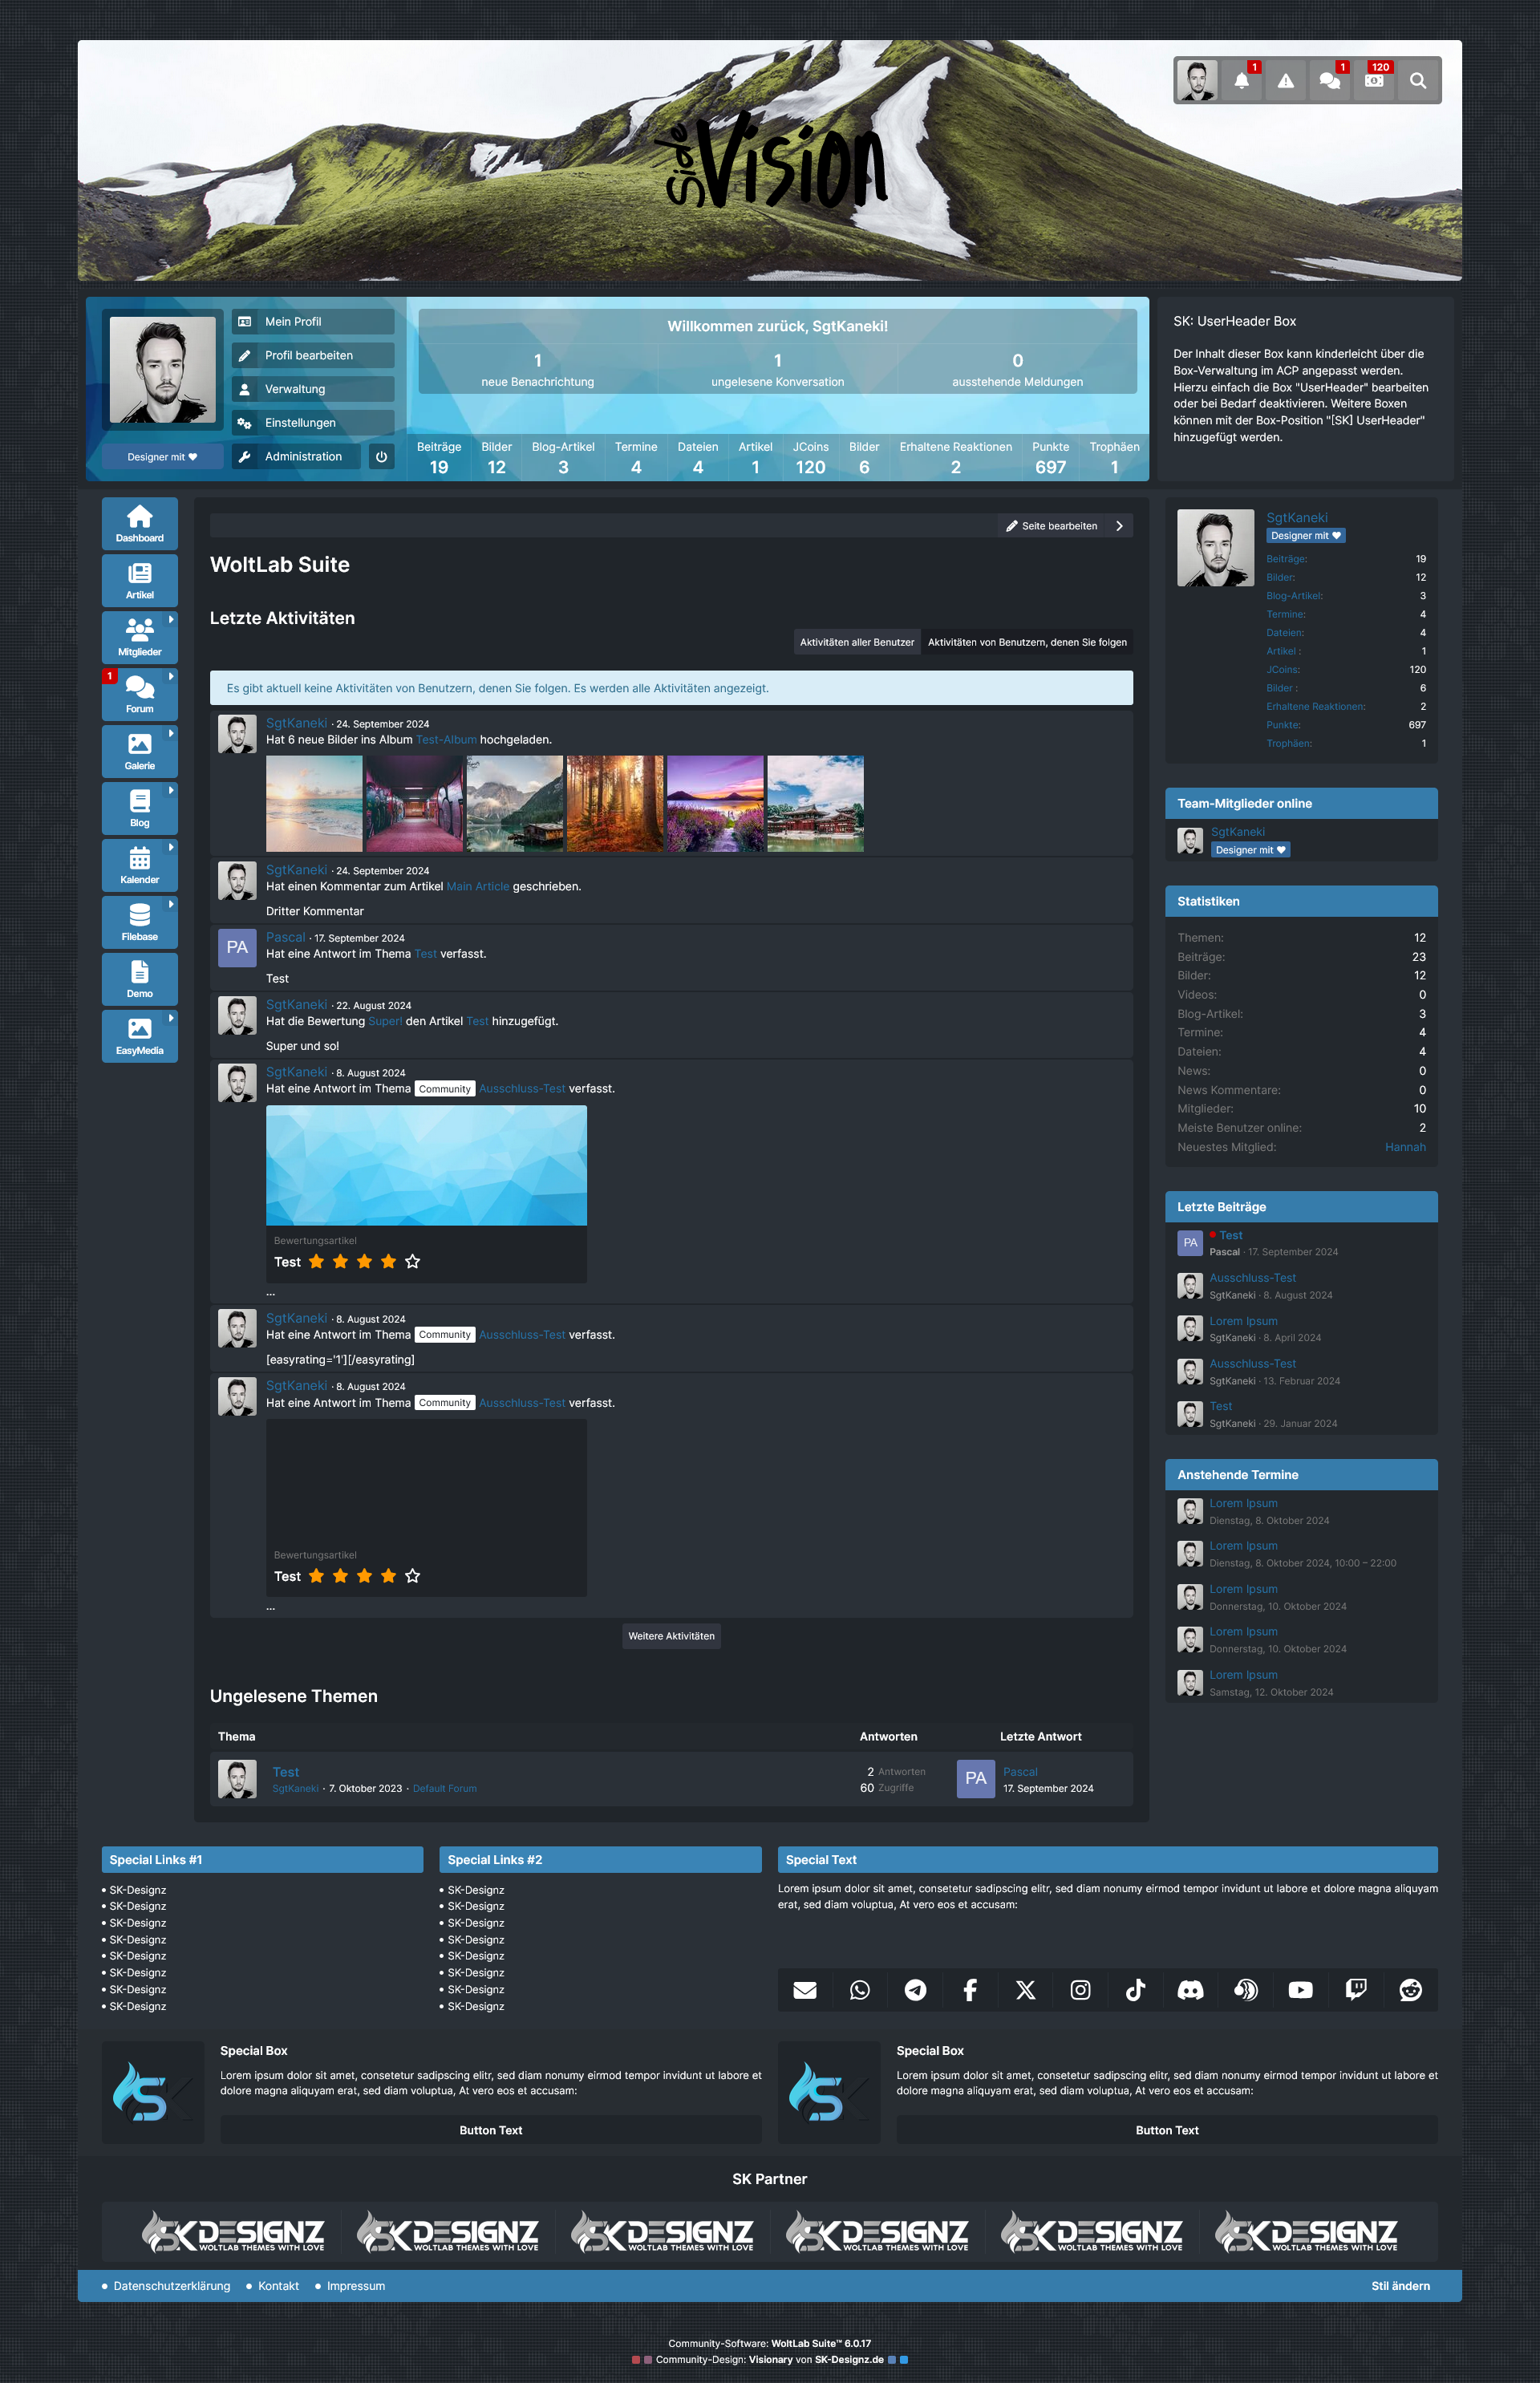Click the Discord social icon

(1190, 1990)
